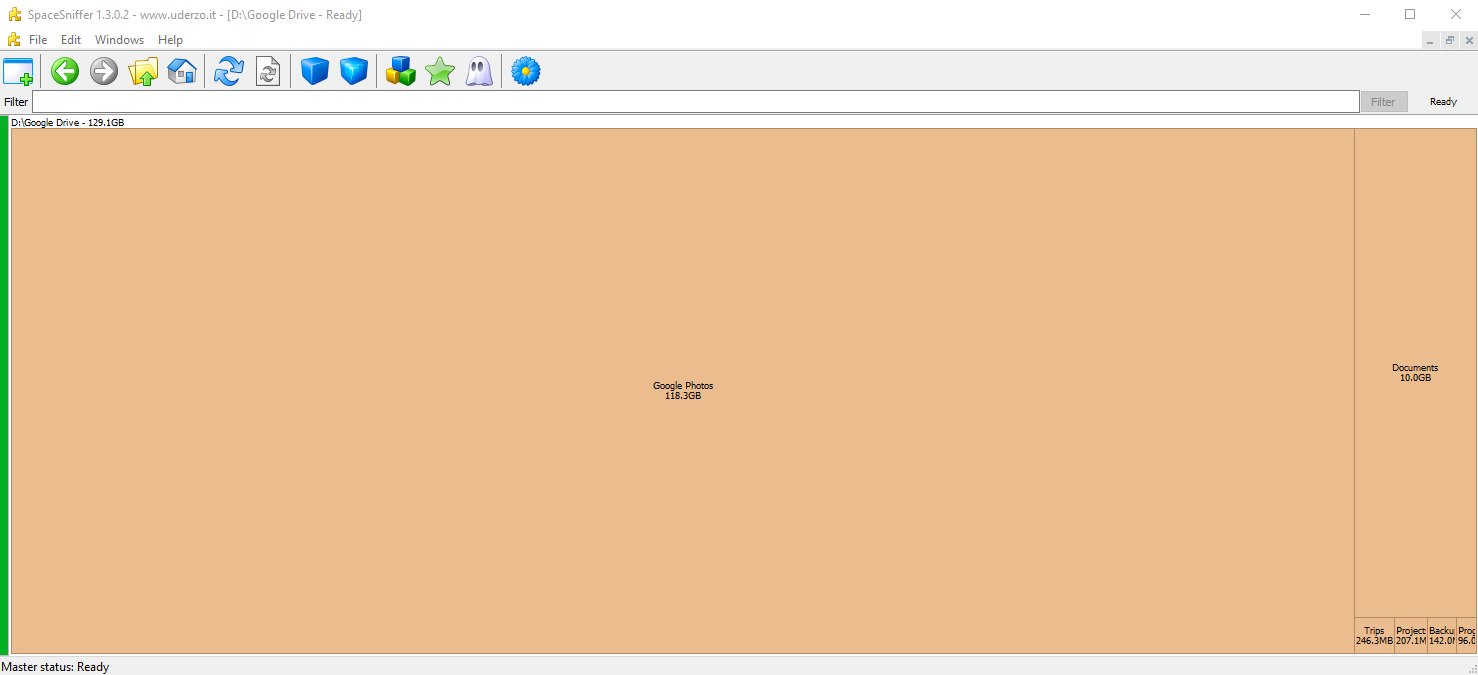
Task: Click the grey page refresh icon
Action: (268, 71)
